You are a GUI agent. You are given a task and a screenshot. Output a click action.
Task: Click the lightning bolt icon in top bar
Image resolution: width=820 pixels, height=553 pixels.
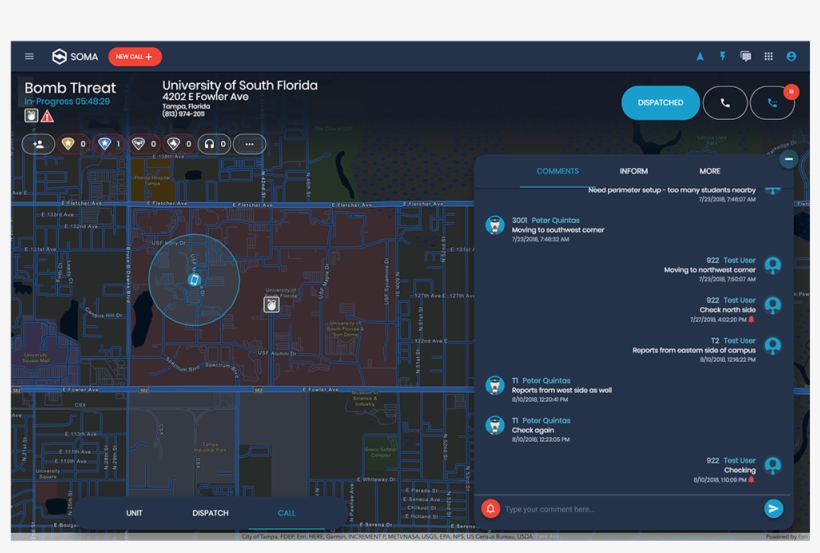(x=723, y=56)
